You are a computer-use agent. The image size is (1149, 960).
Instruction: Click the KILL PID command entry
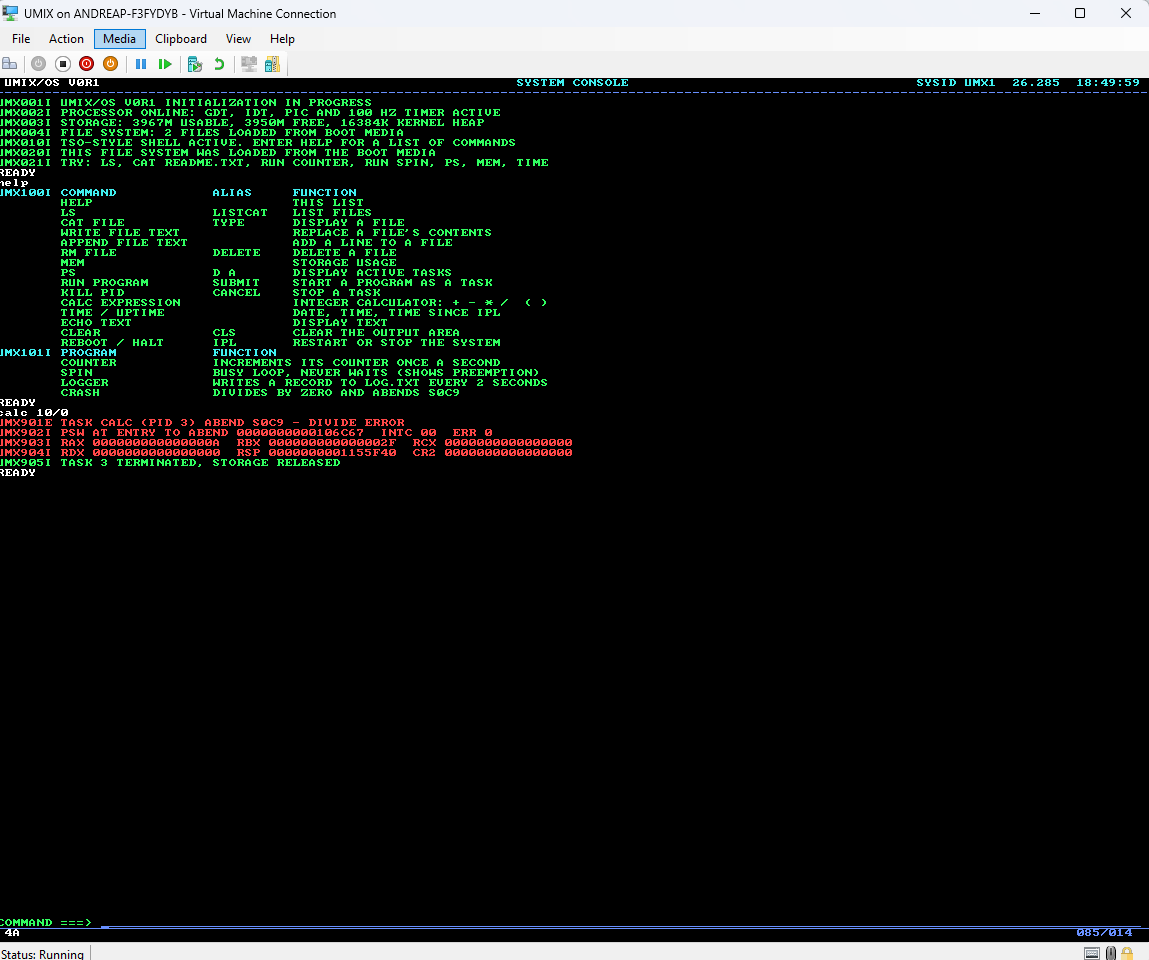pyautogui.click(x=92, y=292)
